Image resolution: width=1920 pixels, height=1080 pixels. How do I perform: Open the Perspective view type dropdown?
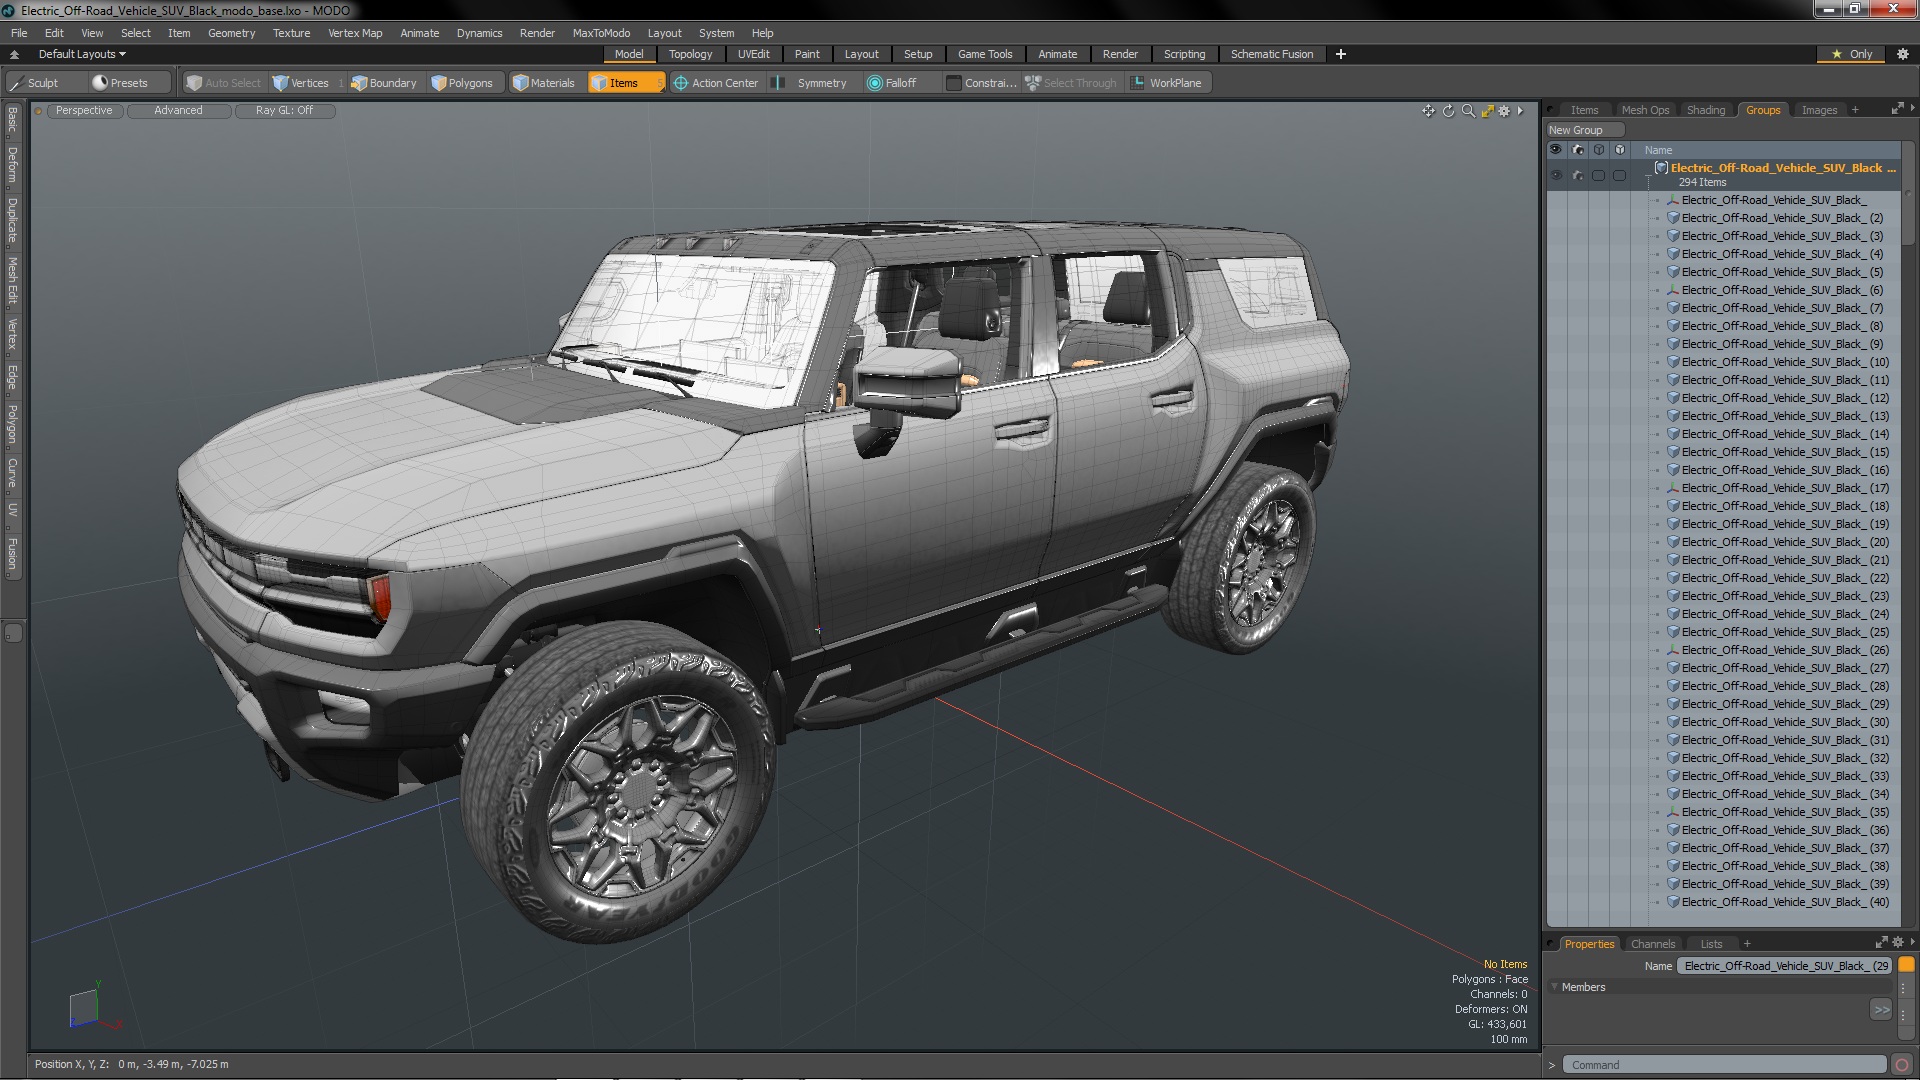click(x=84, y=111)
